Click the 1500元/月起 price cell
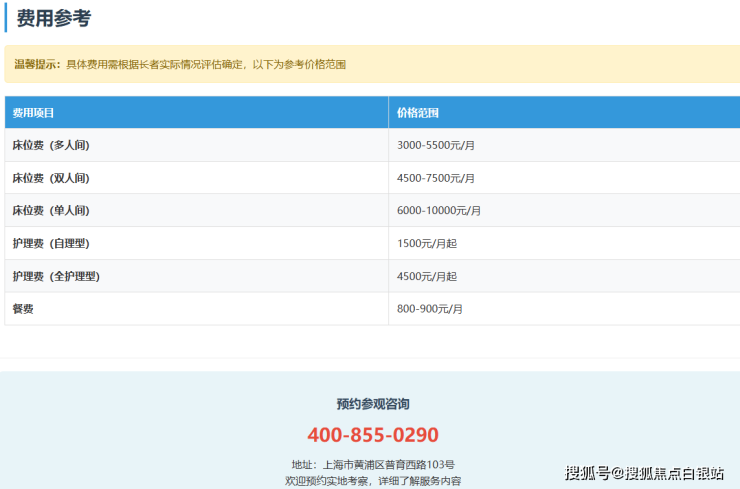This screenshot has height=489, width=740. point(427,243)
